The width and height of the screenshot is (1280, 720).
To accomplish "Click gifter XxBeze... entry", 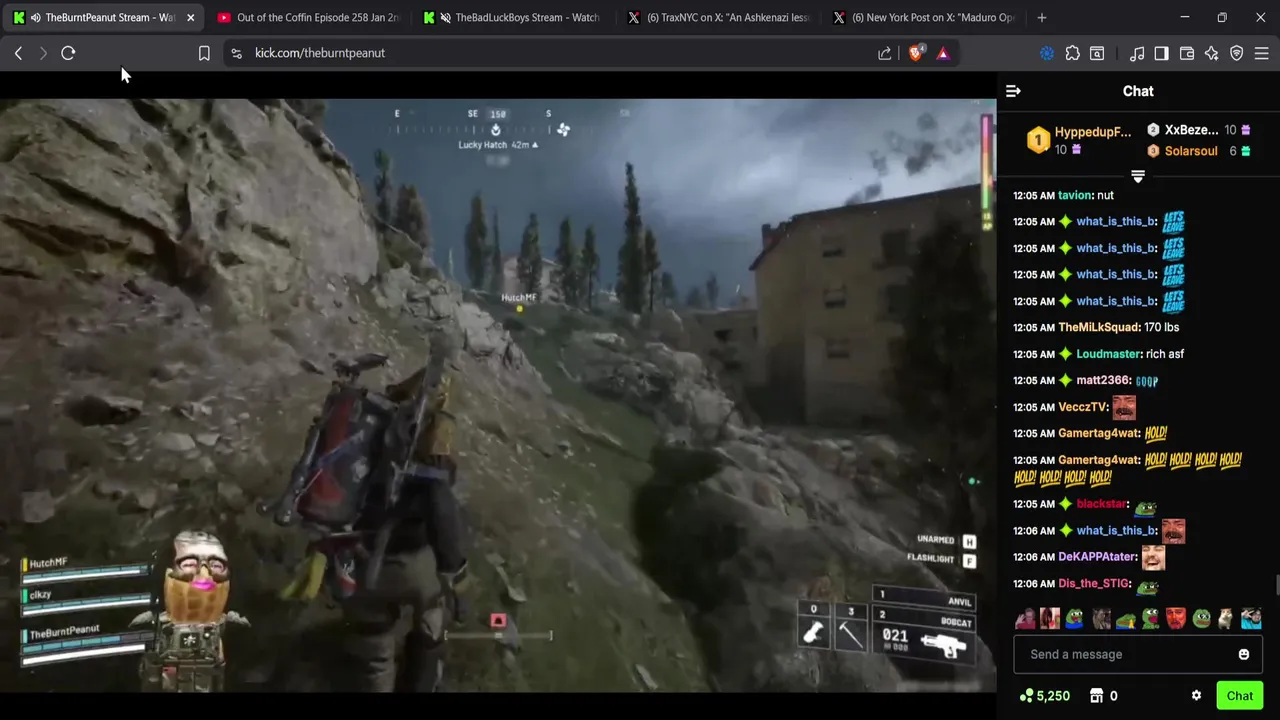I will click(x=1198, y=130).
